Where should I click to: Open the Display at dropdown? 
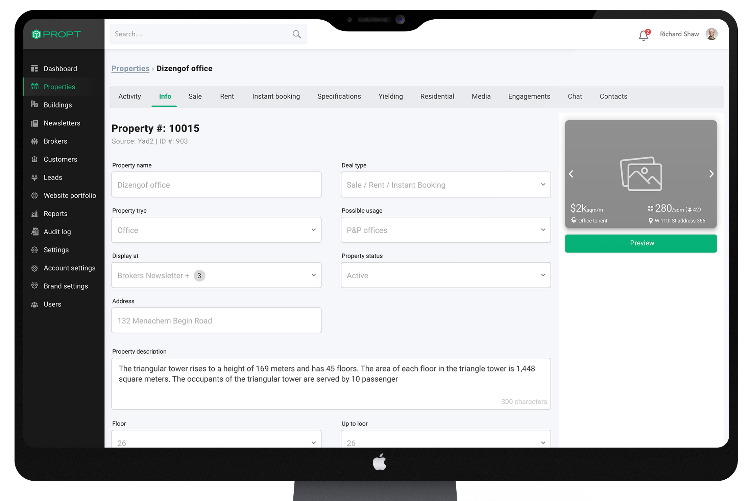(216, 275)
